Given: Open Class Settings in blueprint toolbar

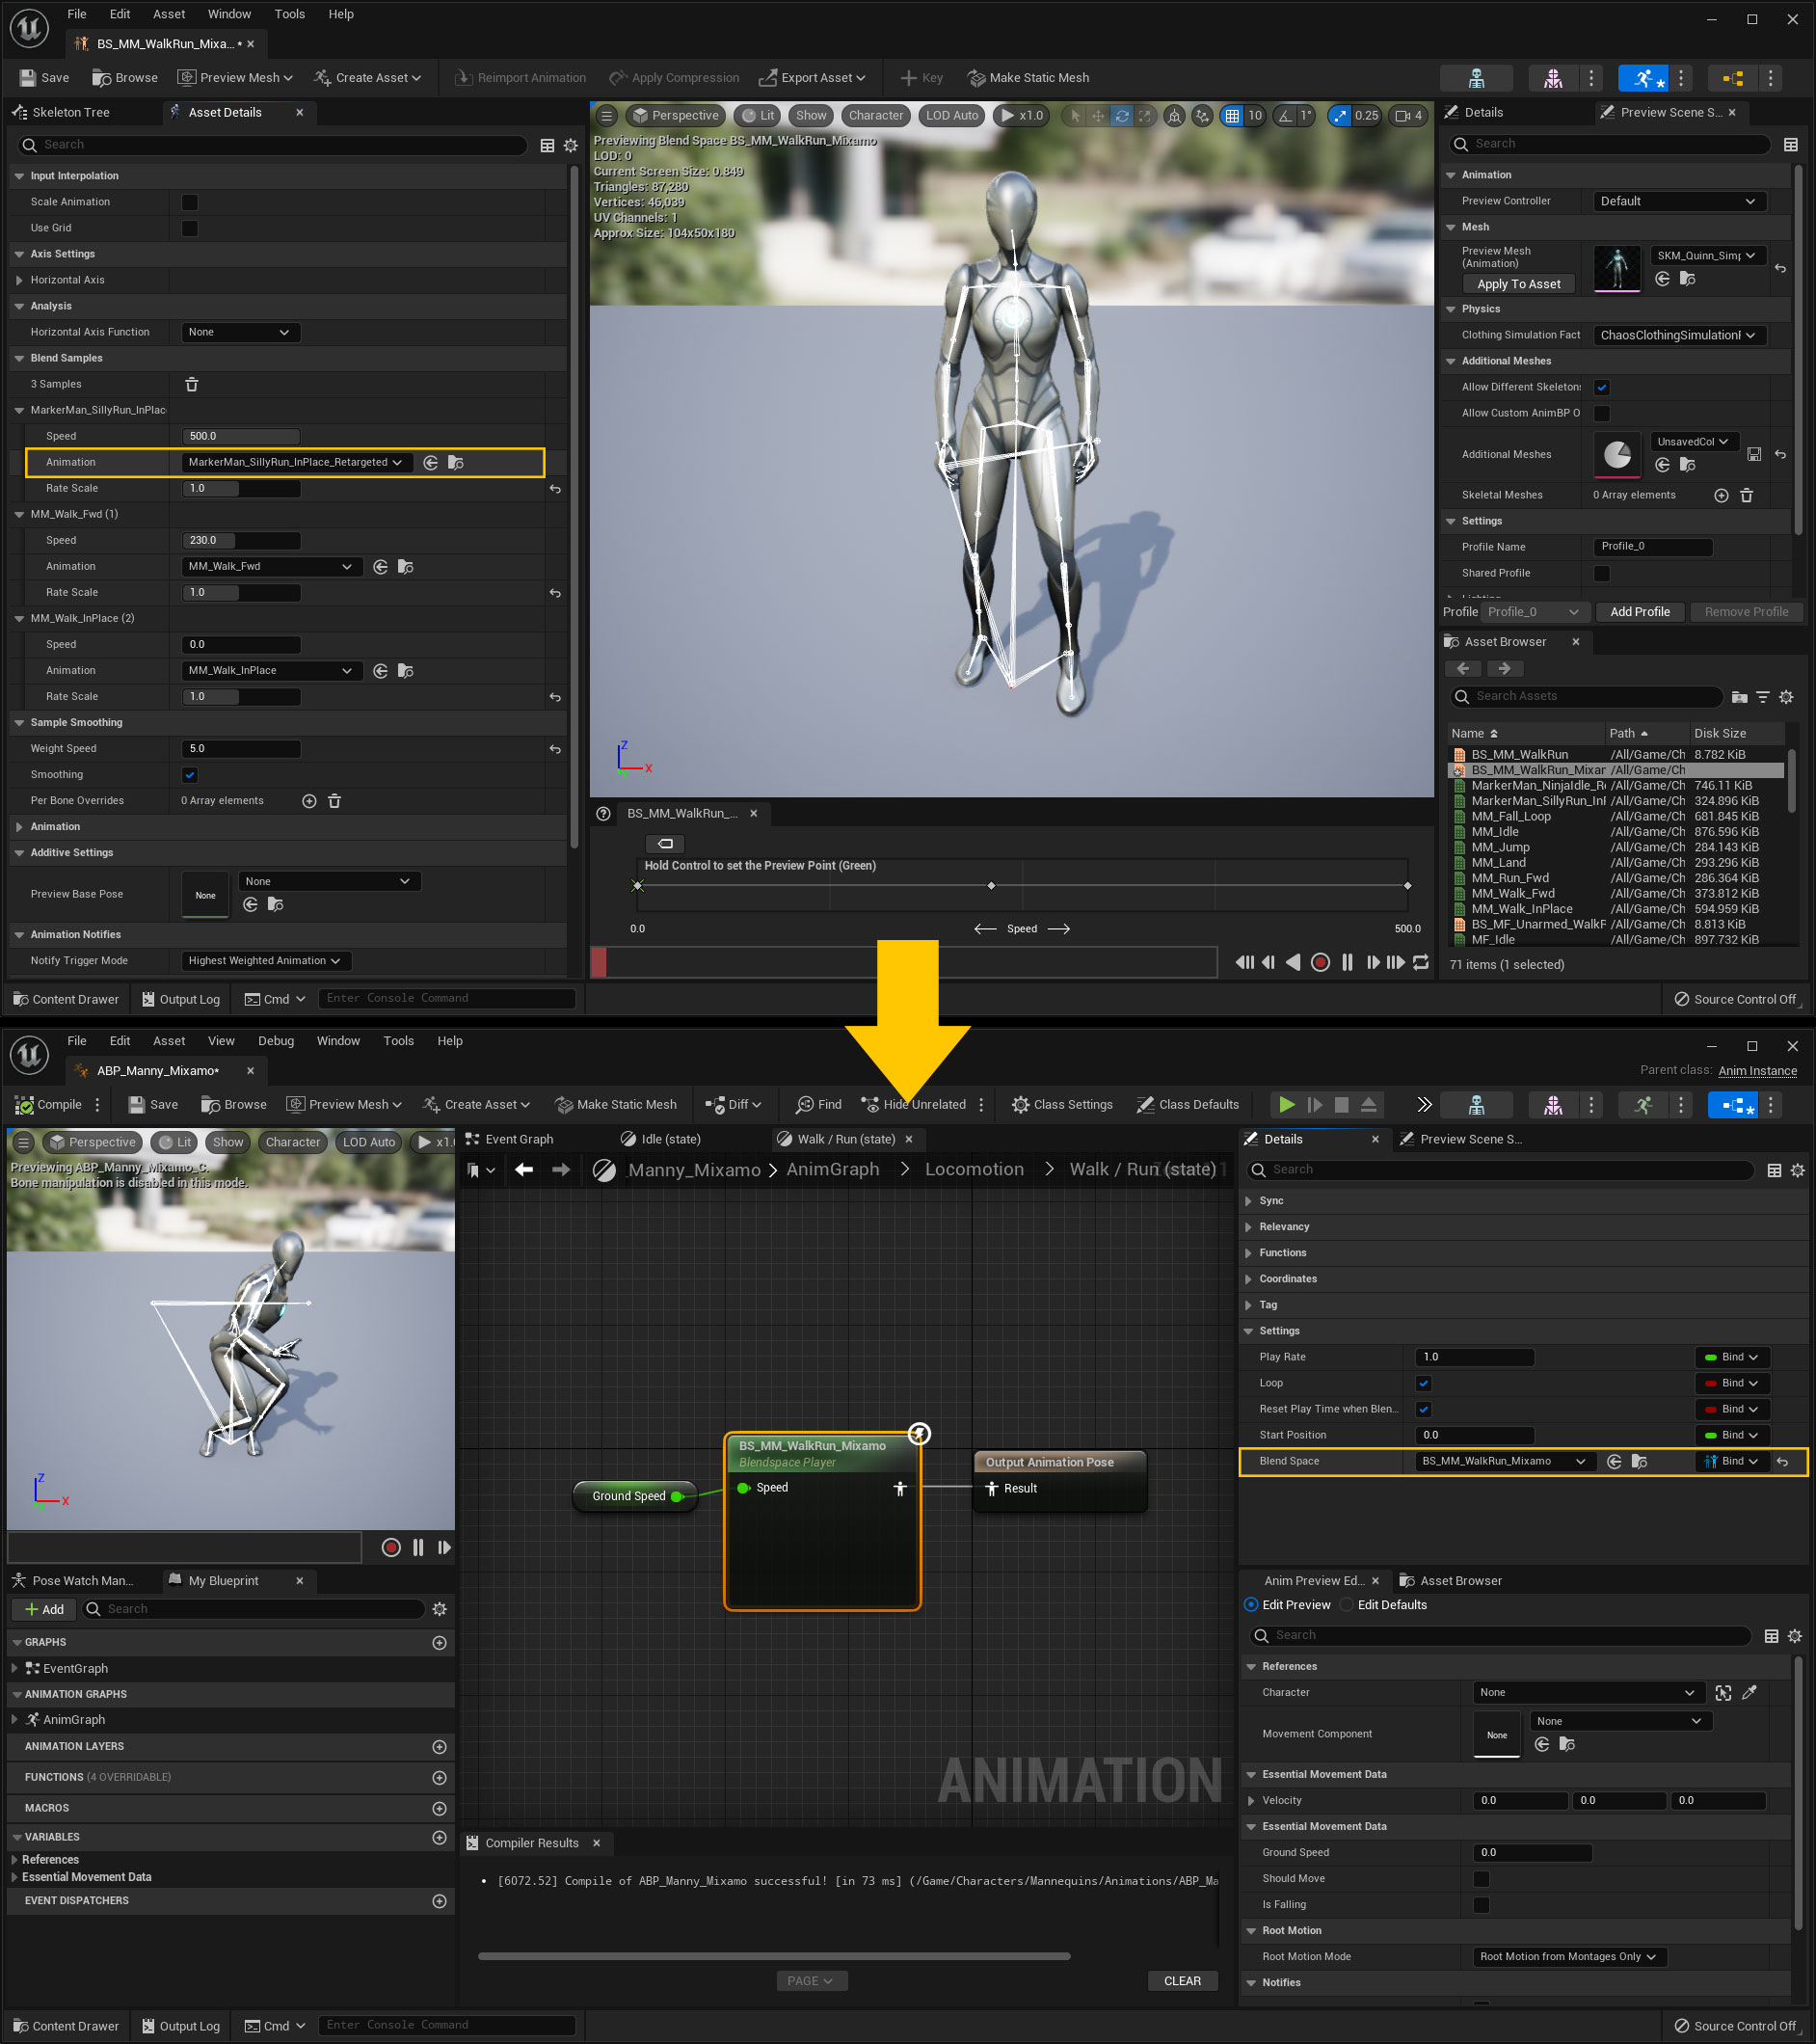Looking at the screenshot, I should pos(1062,1105).
